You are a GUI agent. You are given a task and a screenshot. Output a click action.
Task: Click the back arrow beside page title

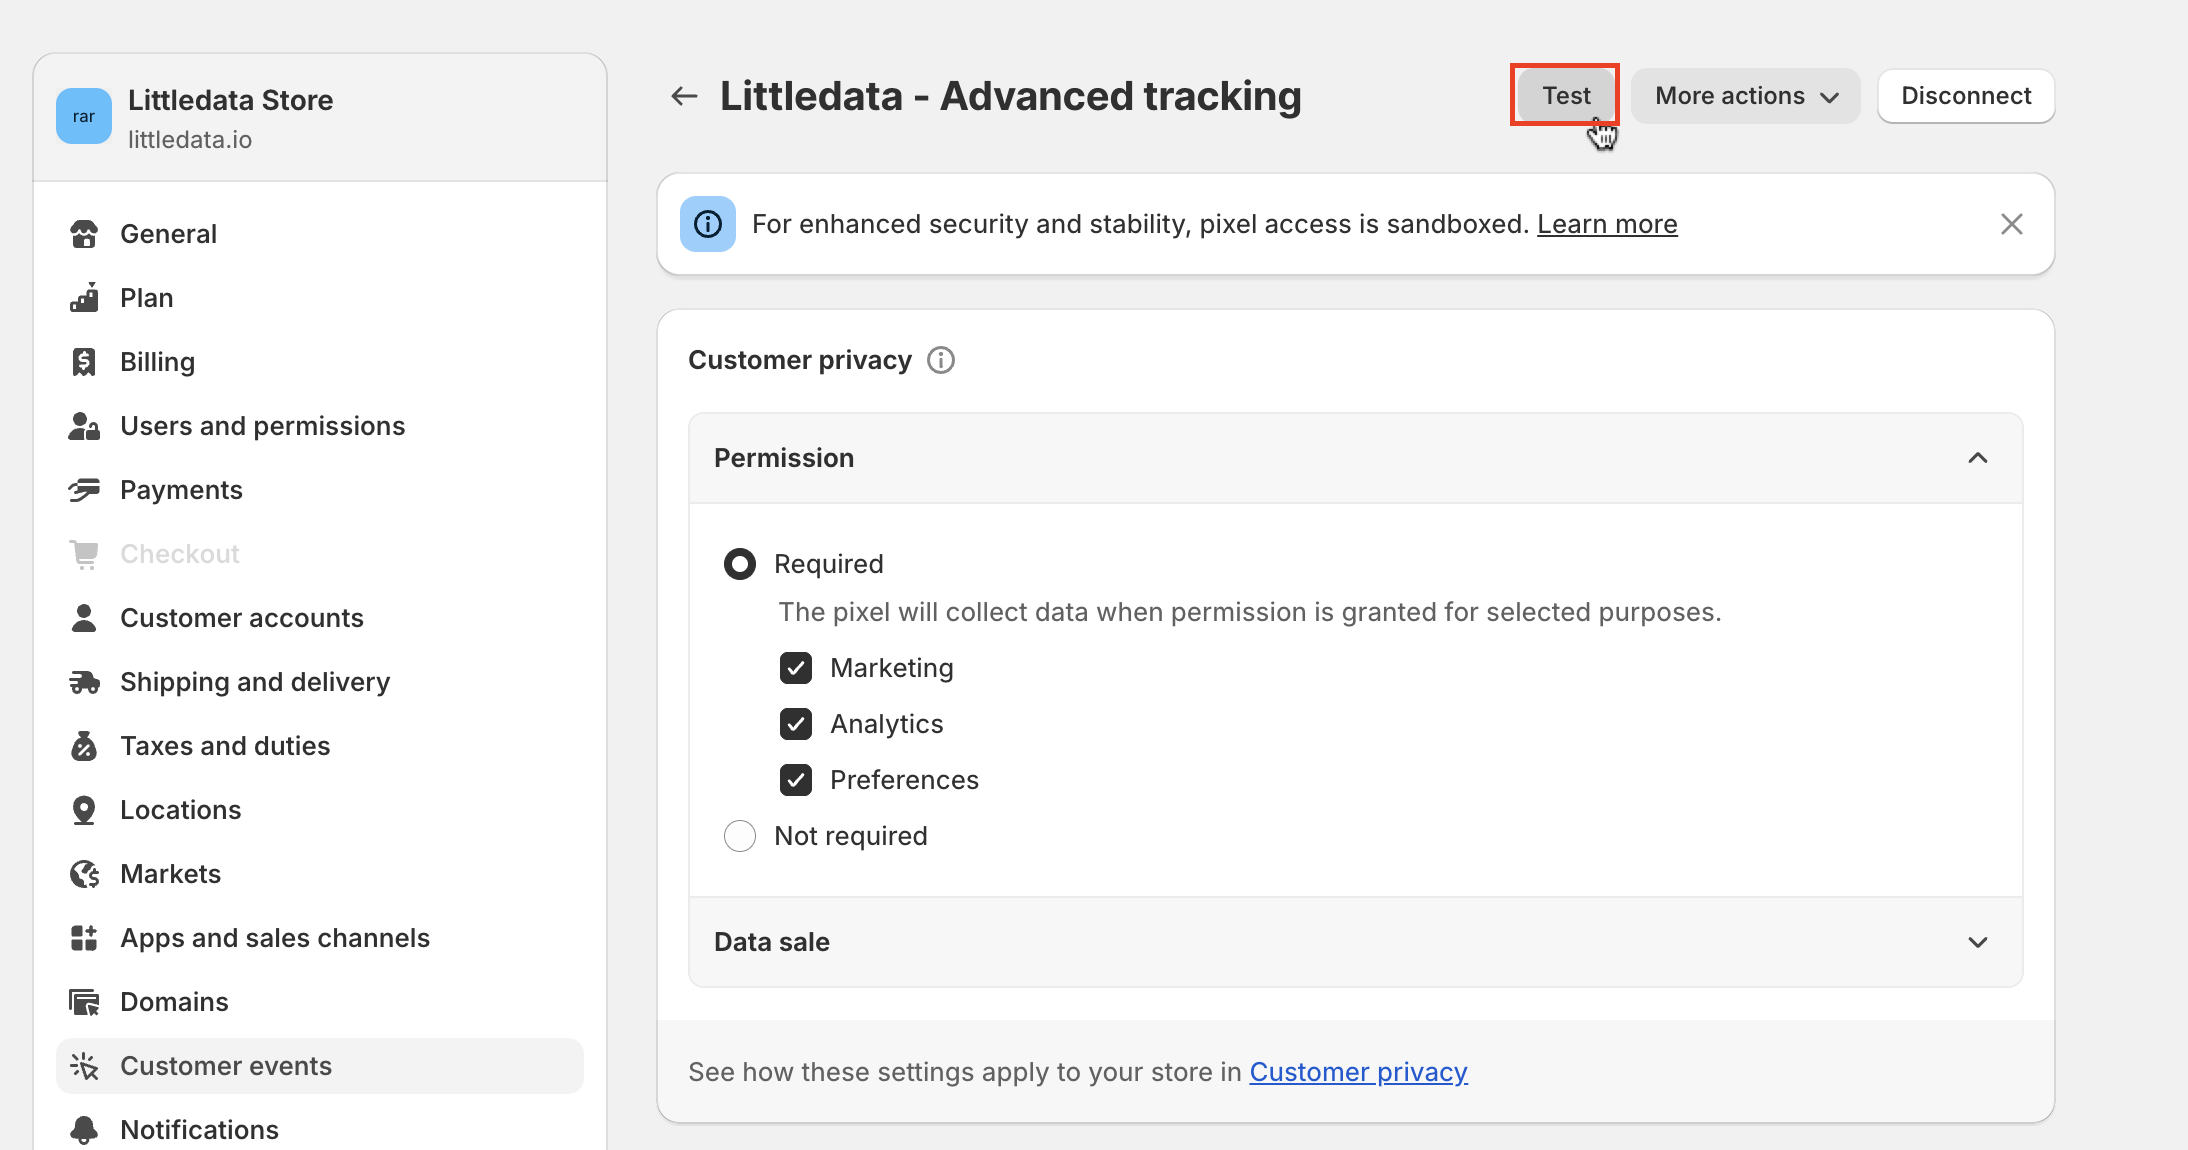pos(684,96)
